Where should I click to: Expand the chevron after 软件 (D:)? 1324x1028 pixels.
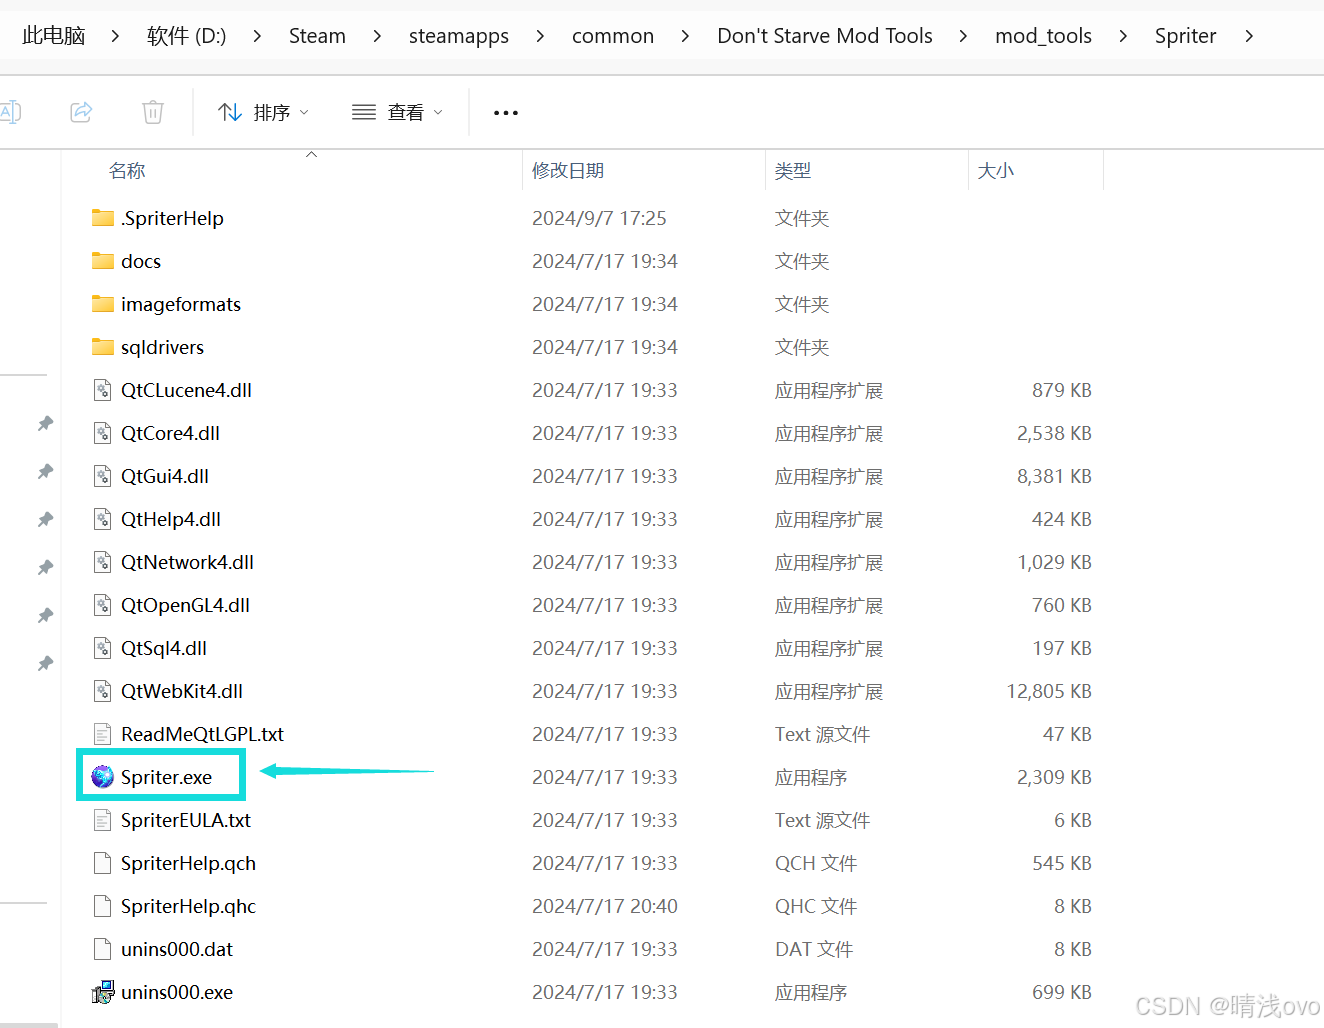tap(257, 36)
